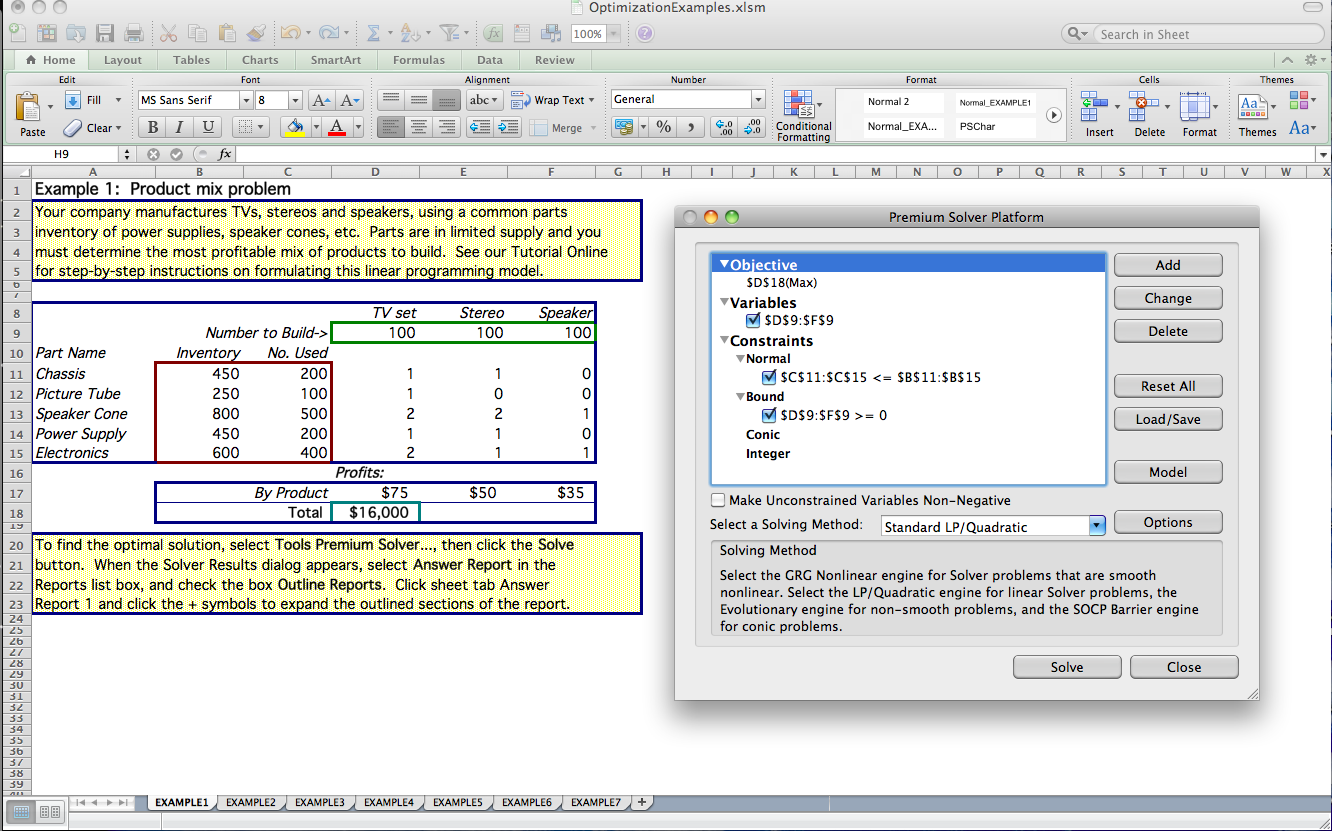The width and height of the screenshot is (1332, 831).
Task: Apply the yellow fill color swatch
Action: tap(294, 127)
